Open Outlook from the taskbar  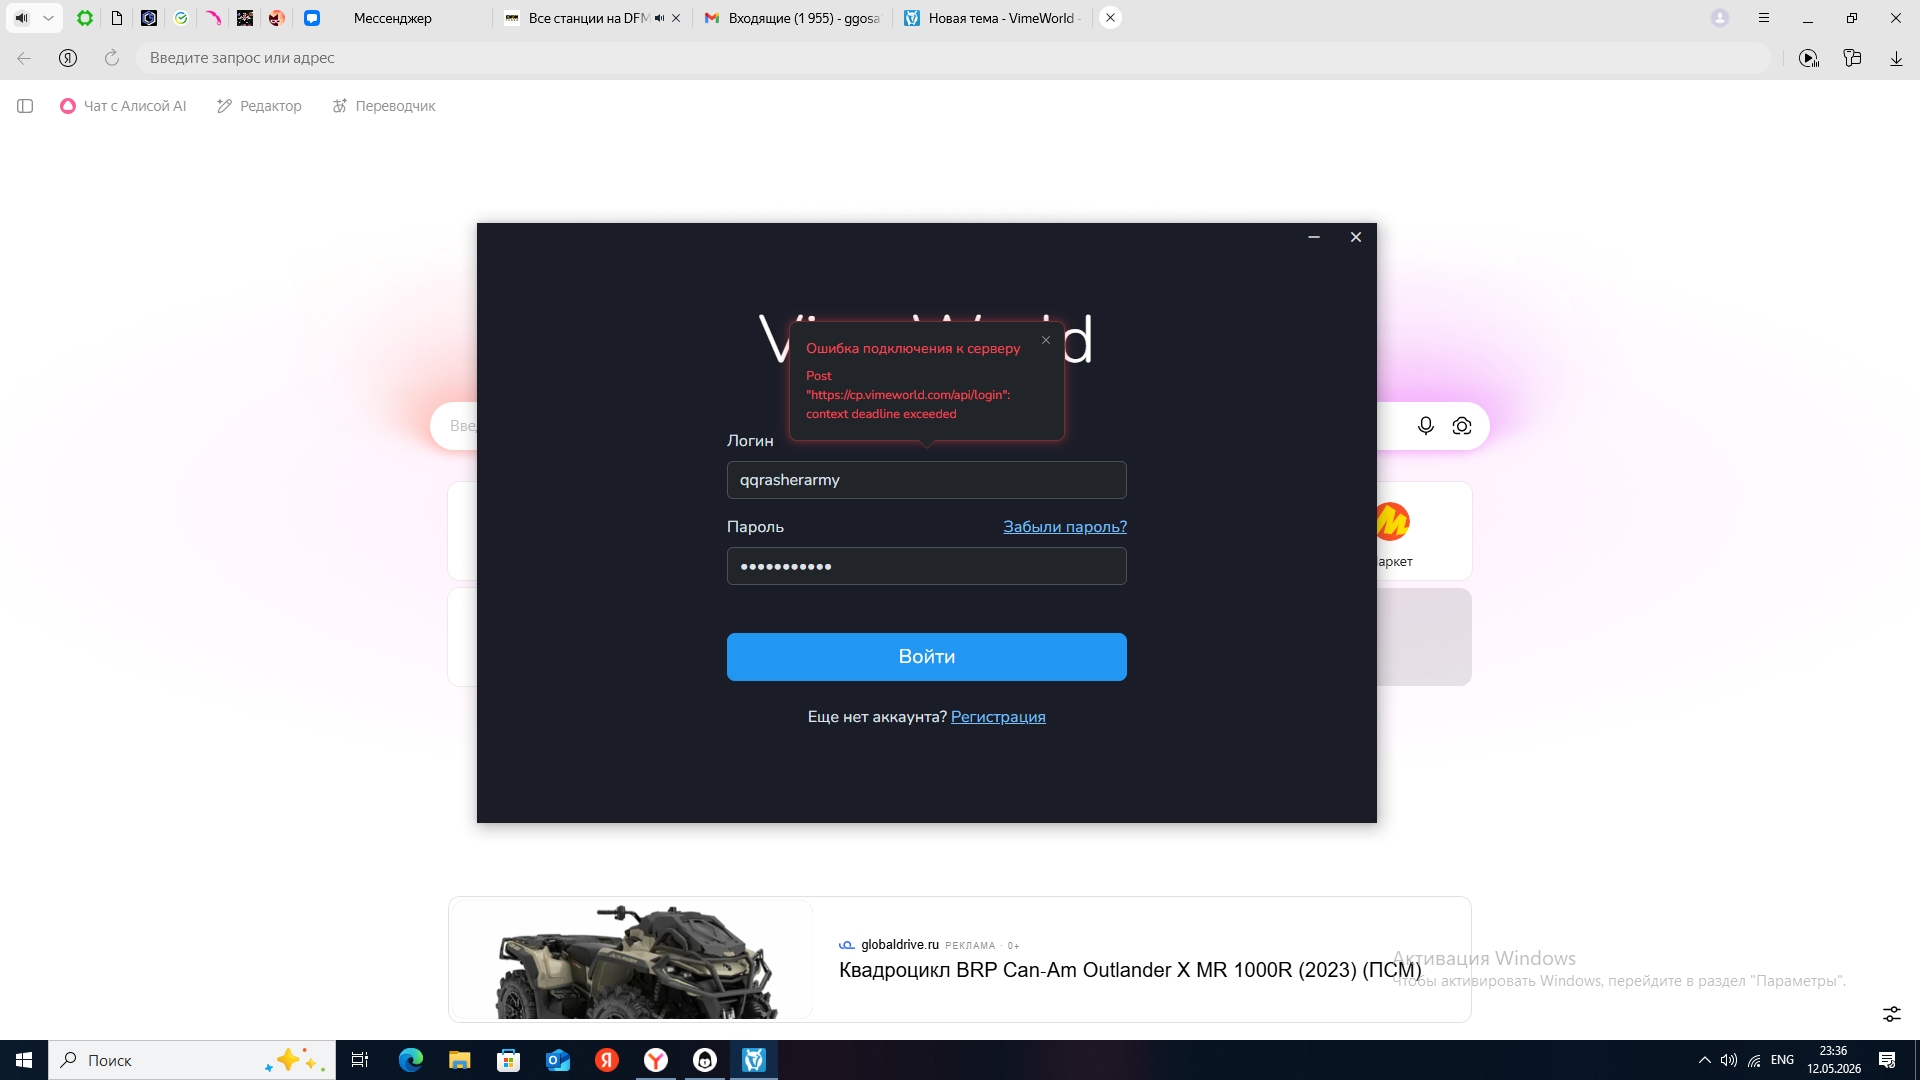557,1060
